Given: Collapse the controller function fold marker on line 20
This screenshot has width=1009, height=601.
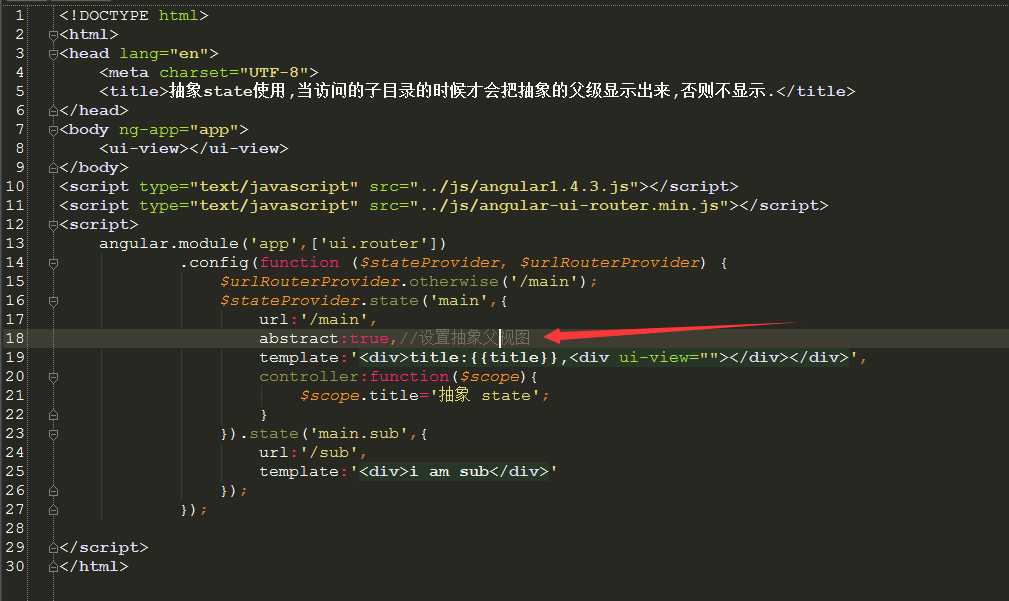Looking at the screenshot, I should (x=53, y=376).
